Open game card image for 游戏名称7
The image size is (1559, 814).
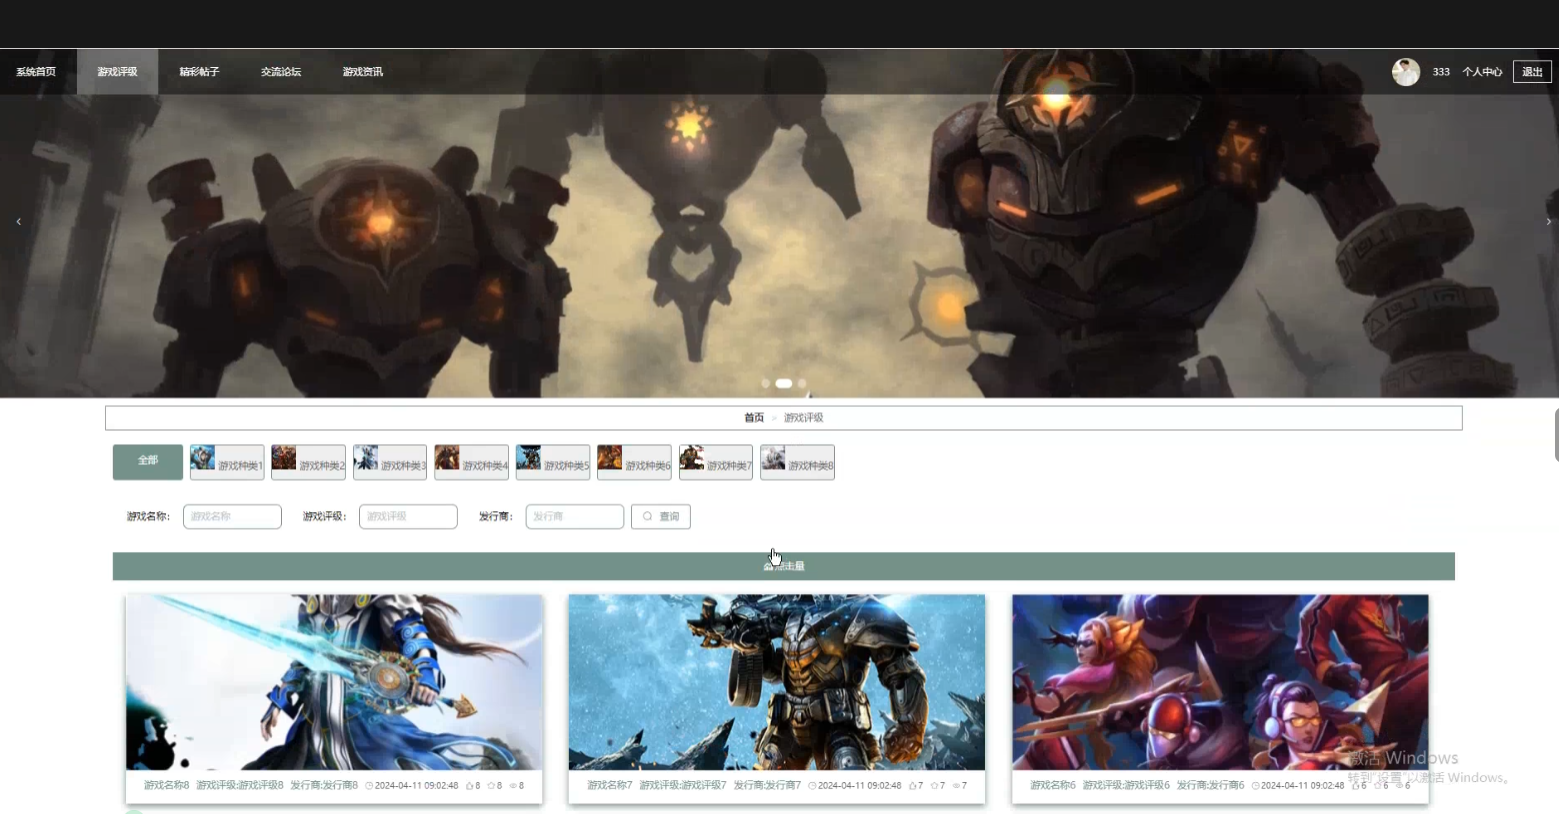(777, 682)
